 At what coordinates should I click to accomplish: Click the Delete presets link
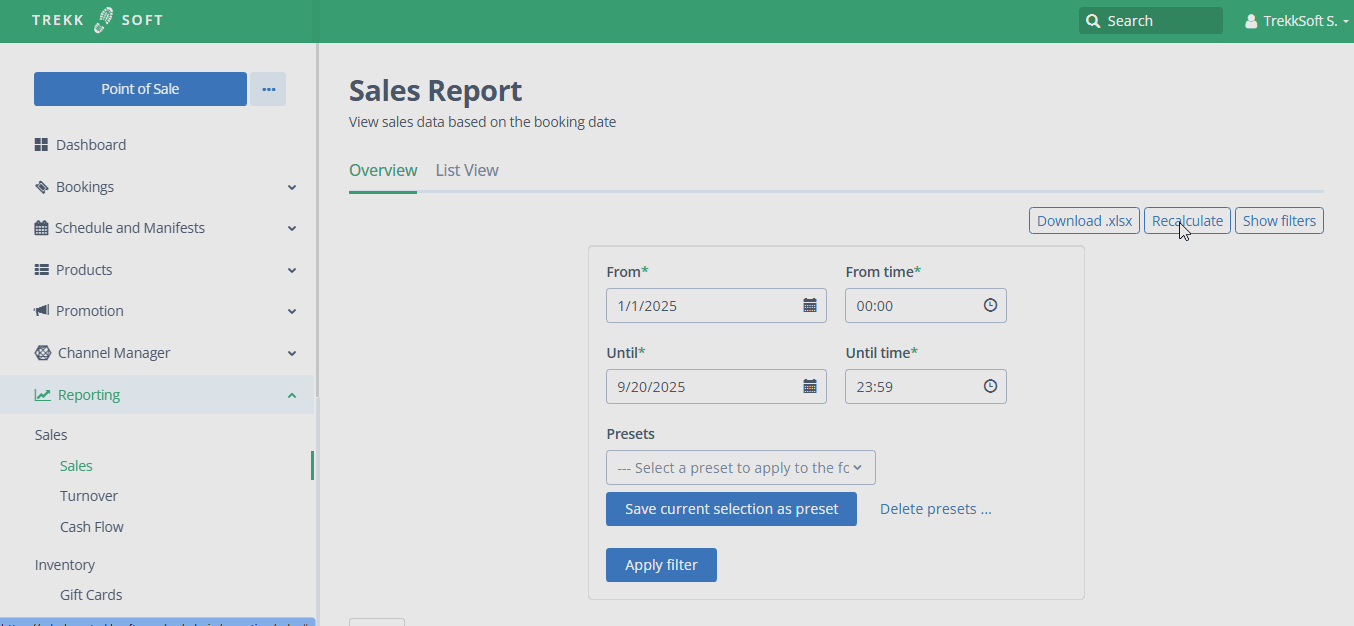[935, 509]
